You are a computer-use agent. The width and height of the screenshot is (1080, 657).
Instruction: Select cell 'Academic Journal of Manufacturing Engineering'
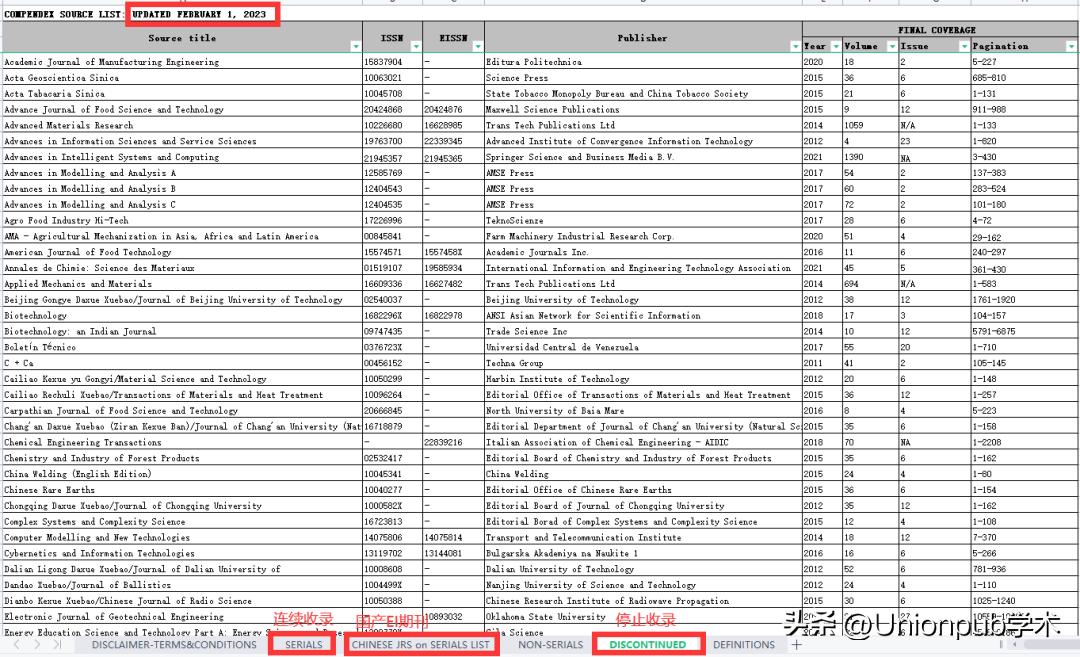182,62
